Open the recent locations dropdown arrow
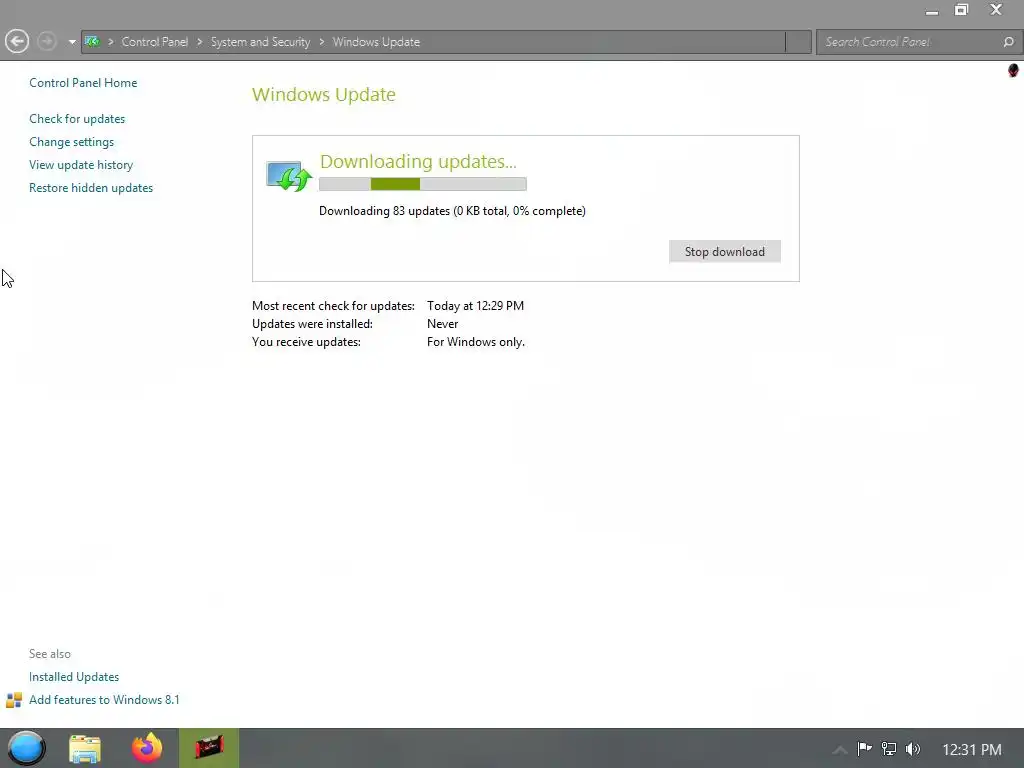 click(72, 42)
